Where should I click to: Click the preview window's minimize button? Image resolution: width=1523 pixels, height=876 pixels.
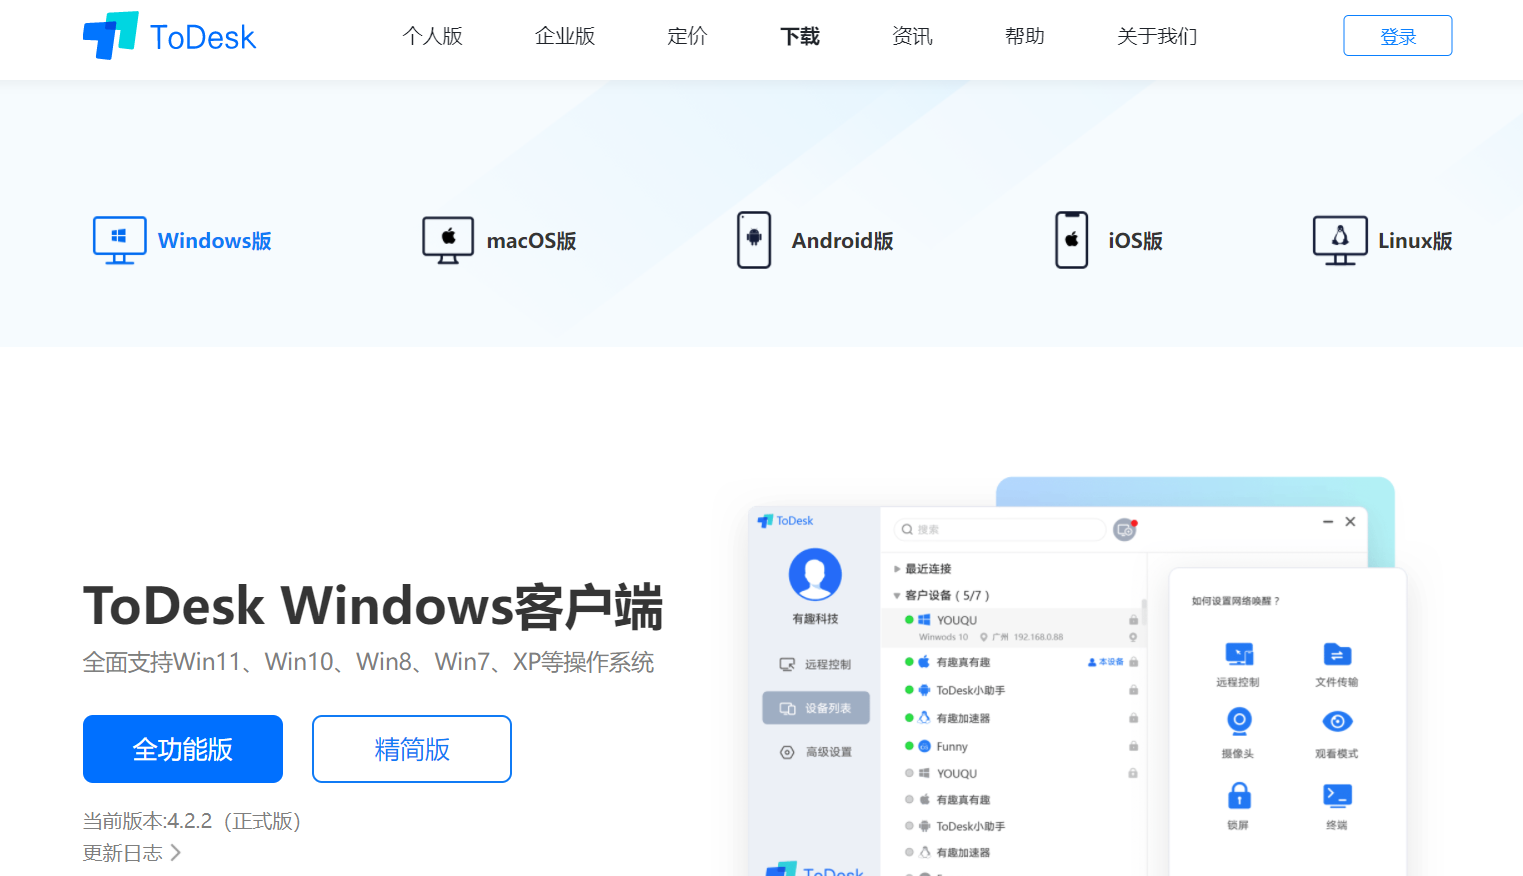[x=1328, y=521]
